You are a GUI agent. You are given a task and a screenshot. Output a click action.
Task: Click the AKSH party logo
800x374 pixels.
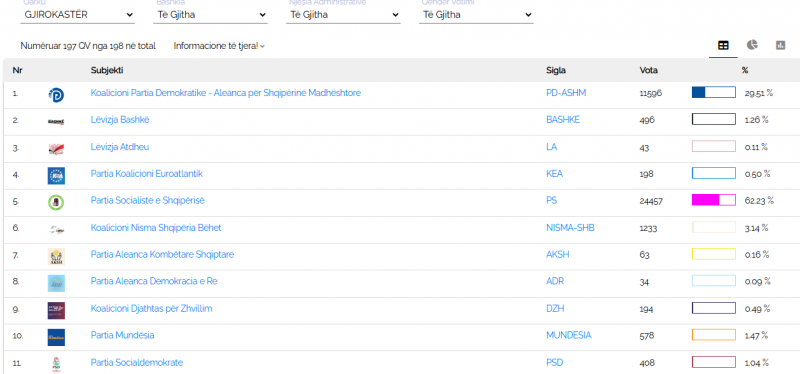coord(56,256)
